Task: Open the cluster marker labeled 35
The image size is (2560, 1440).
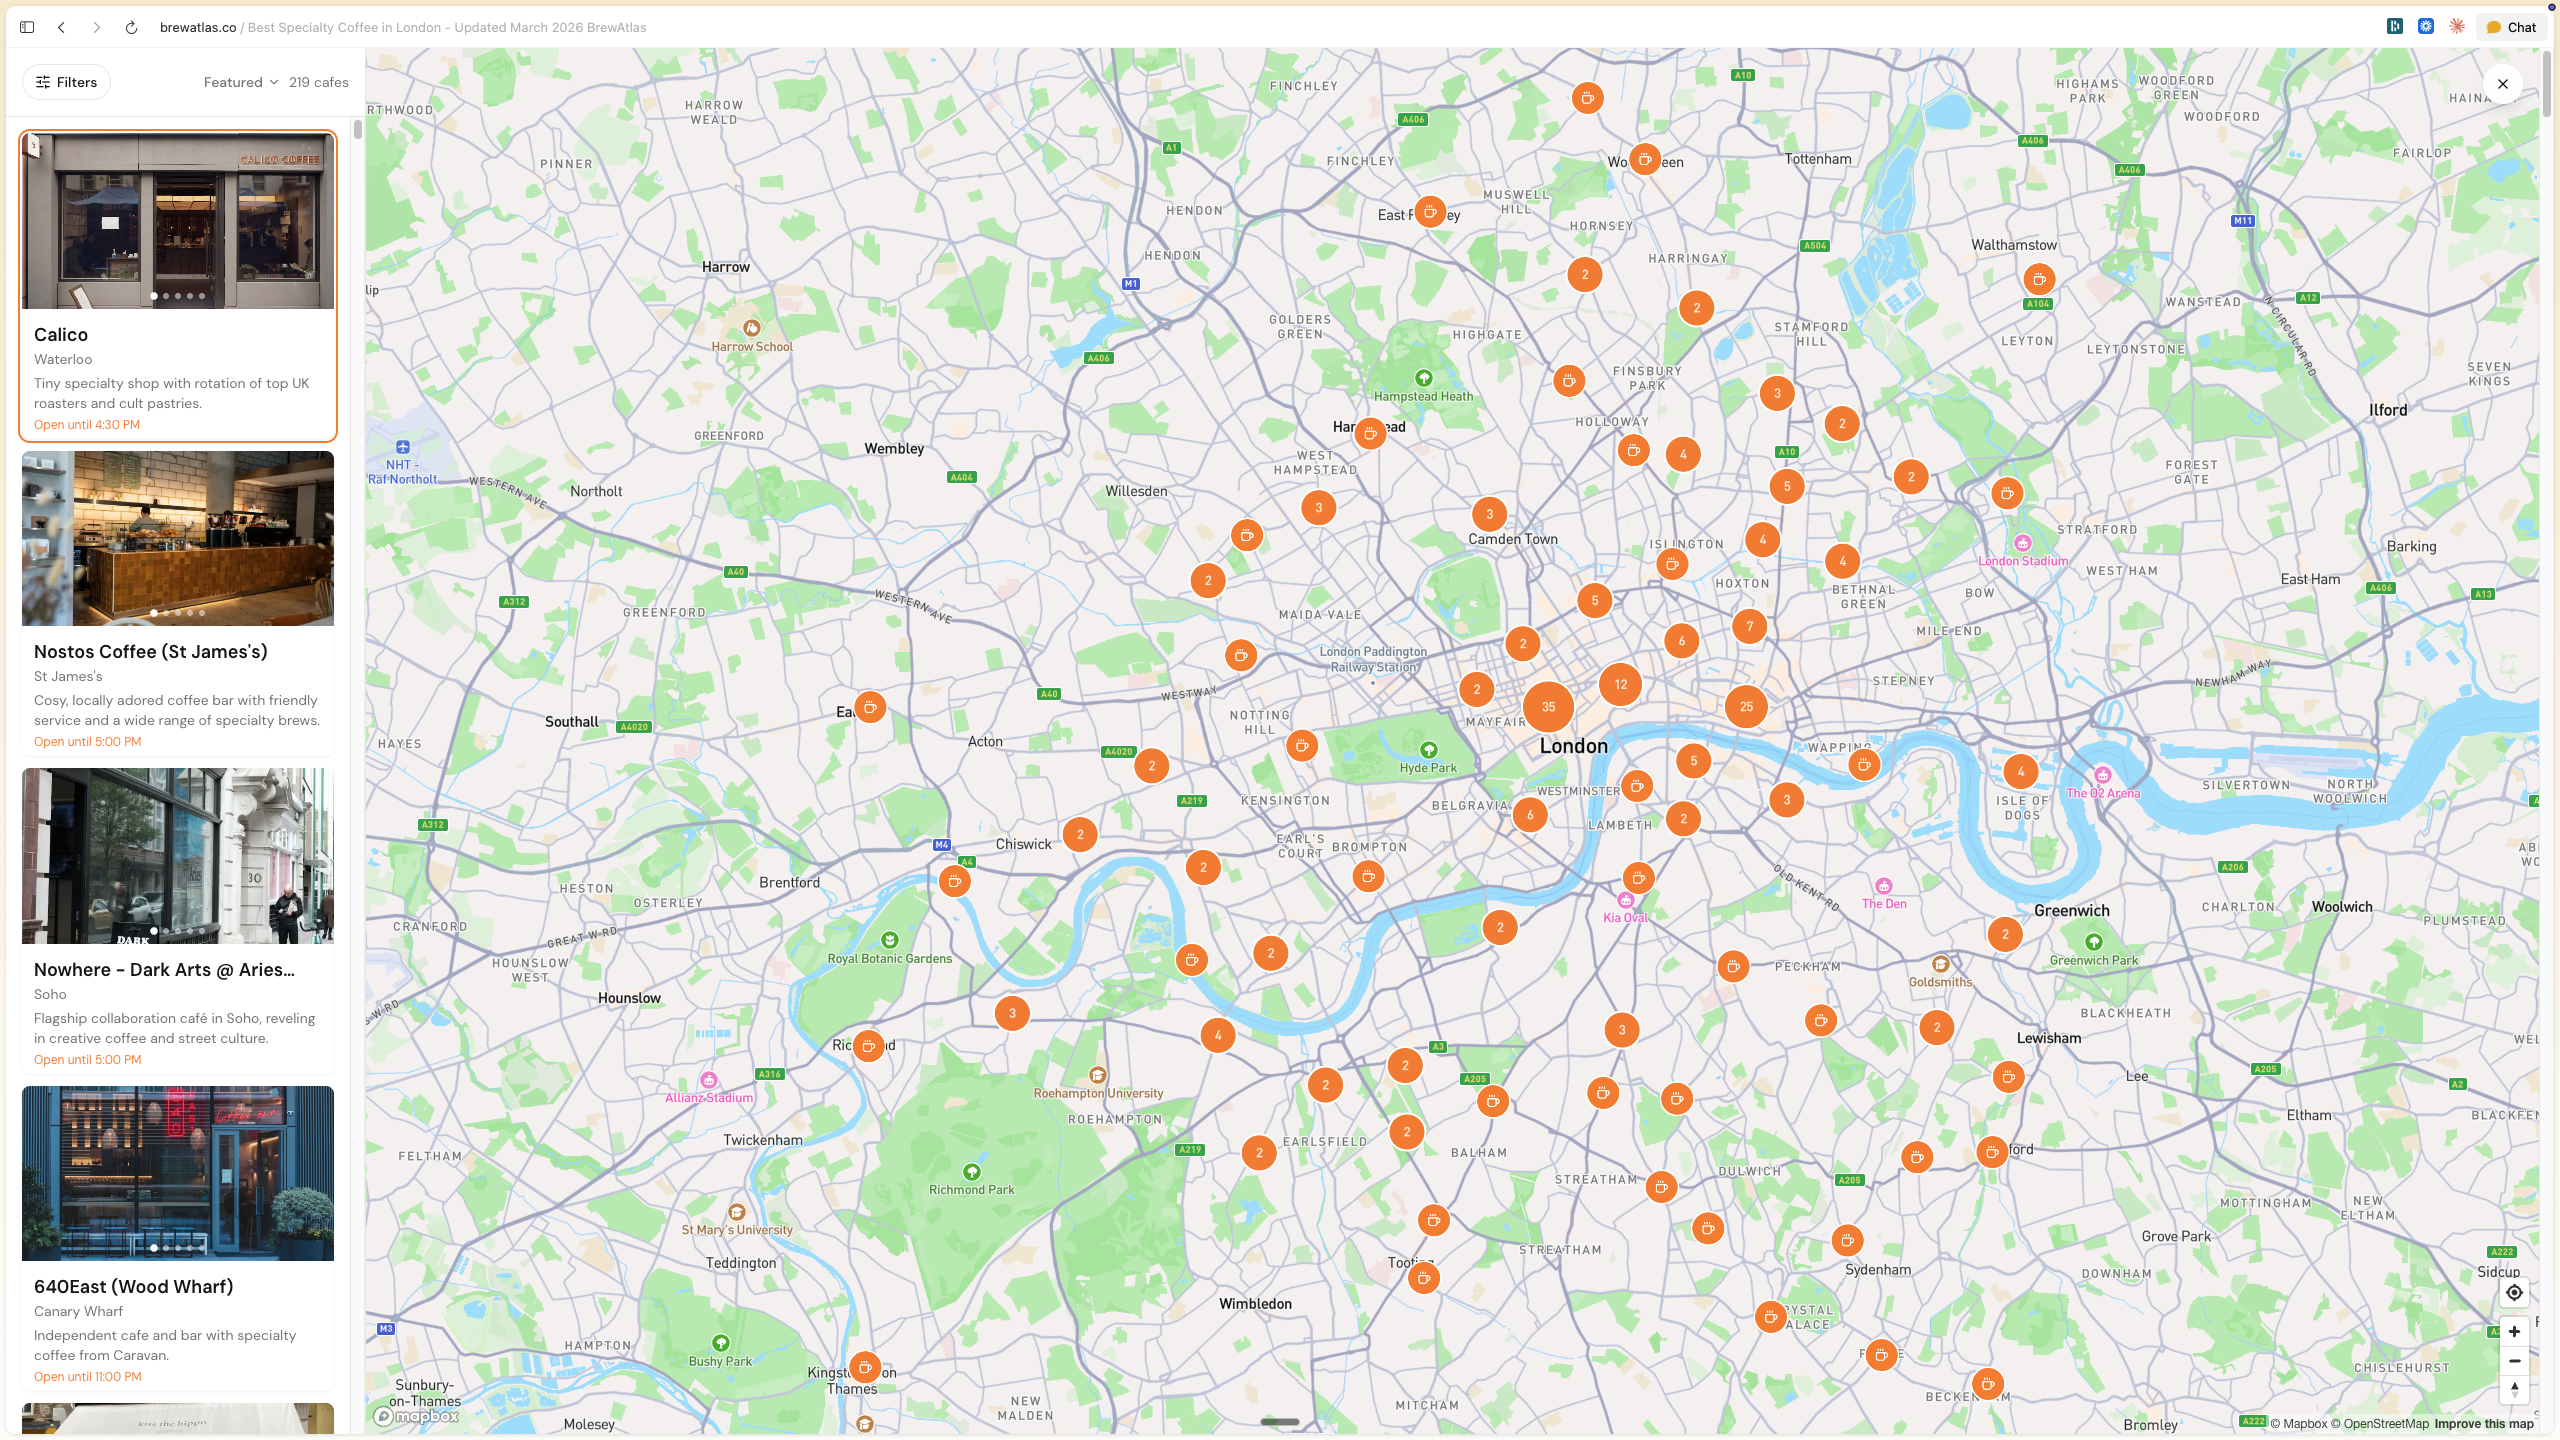Action: pos(1548,707)
